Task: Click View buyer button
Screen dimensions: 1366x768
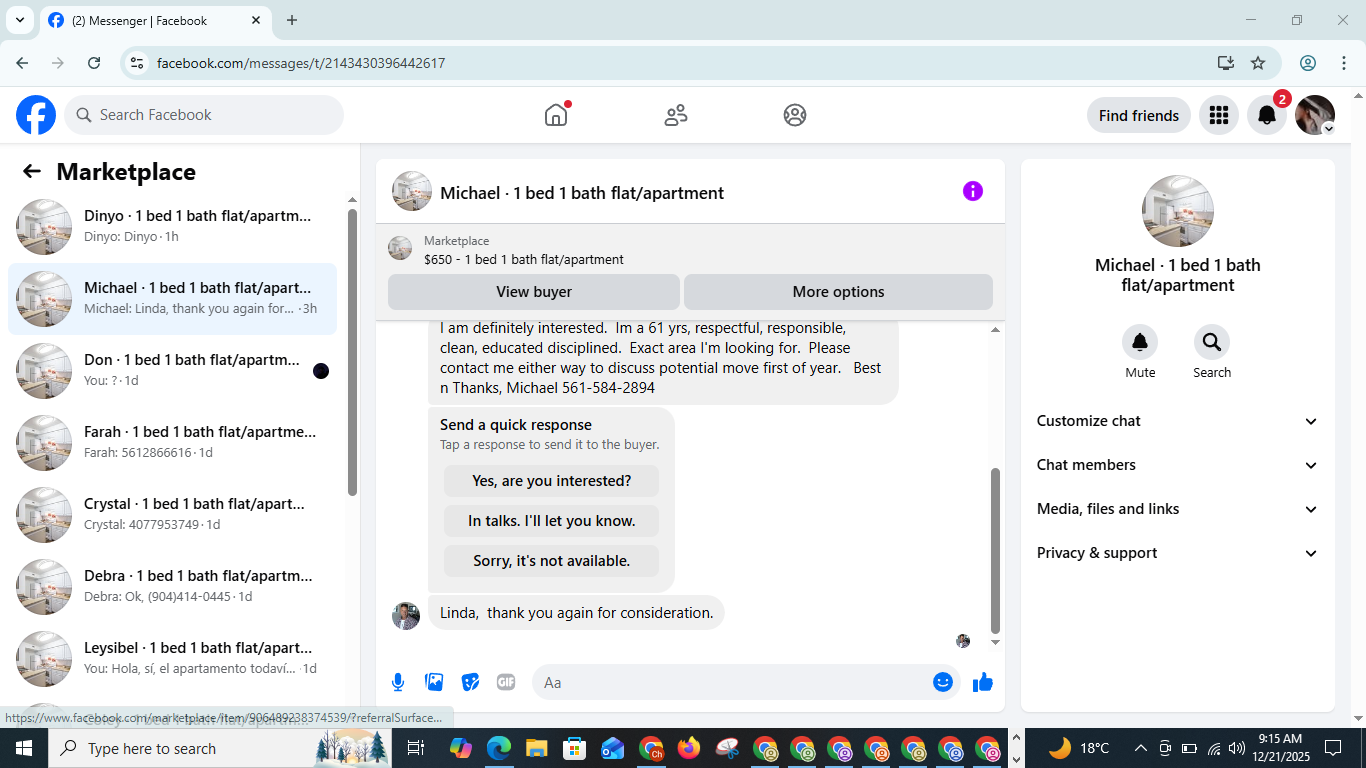Action: pos(534,292)
